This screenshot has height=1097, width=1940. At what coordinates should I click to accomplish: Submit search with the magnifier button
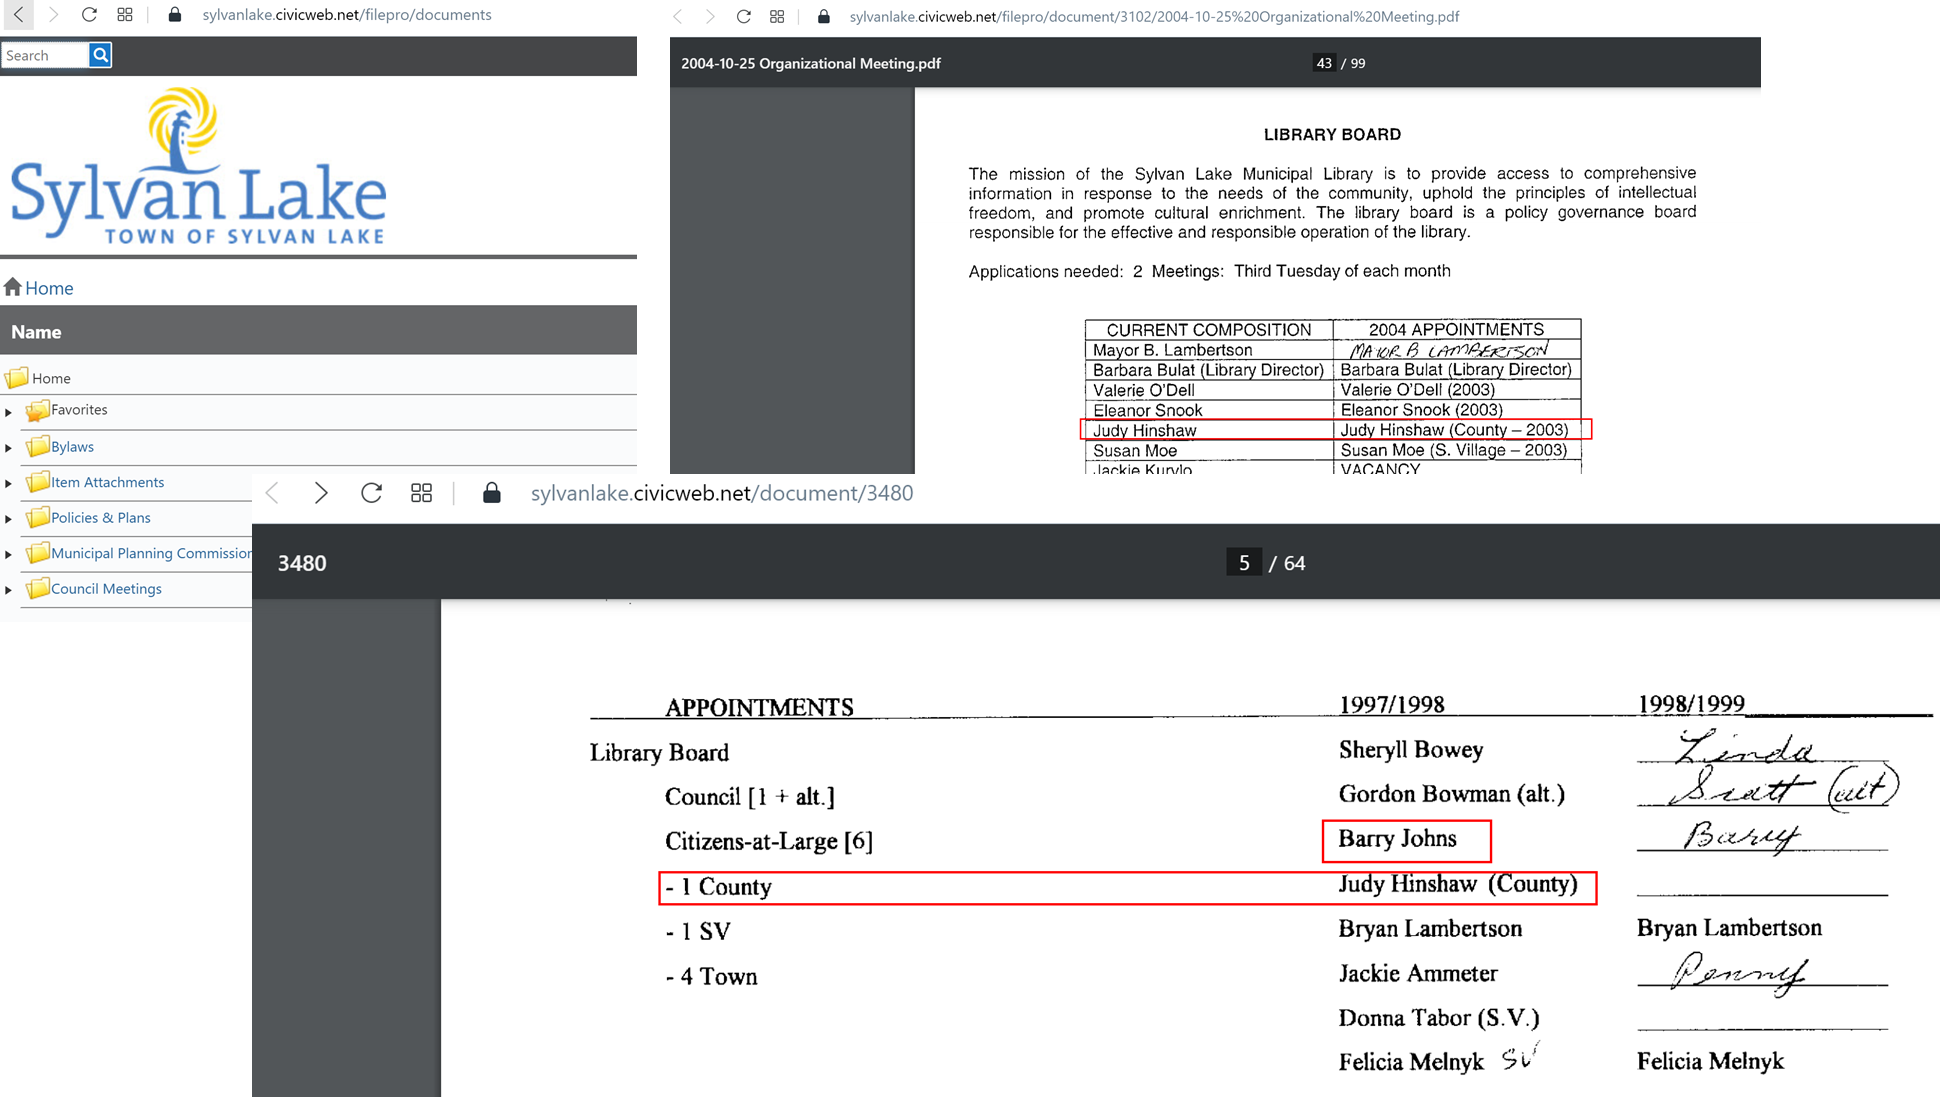click(x=100, y=55)
